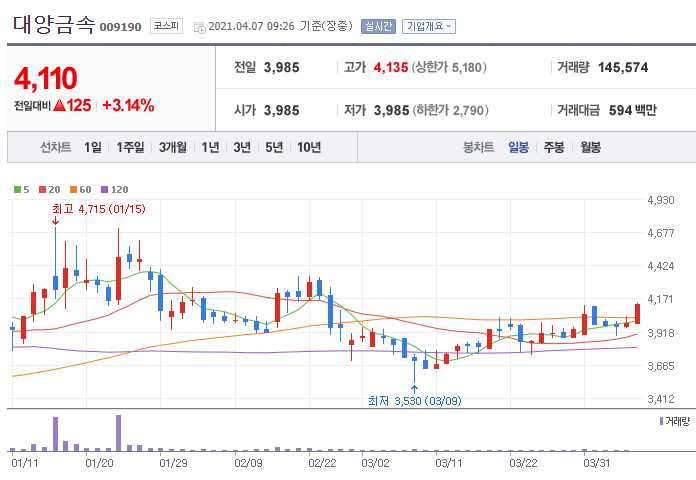
Task: Click the 고가 value 4,135
Action: 391,67
